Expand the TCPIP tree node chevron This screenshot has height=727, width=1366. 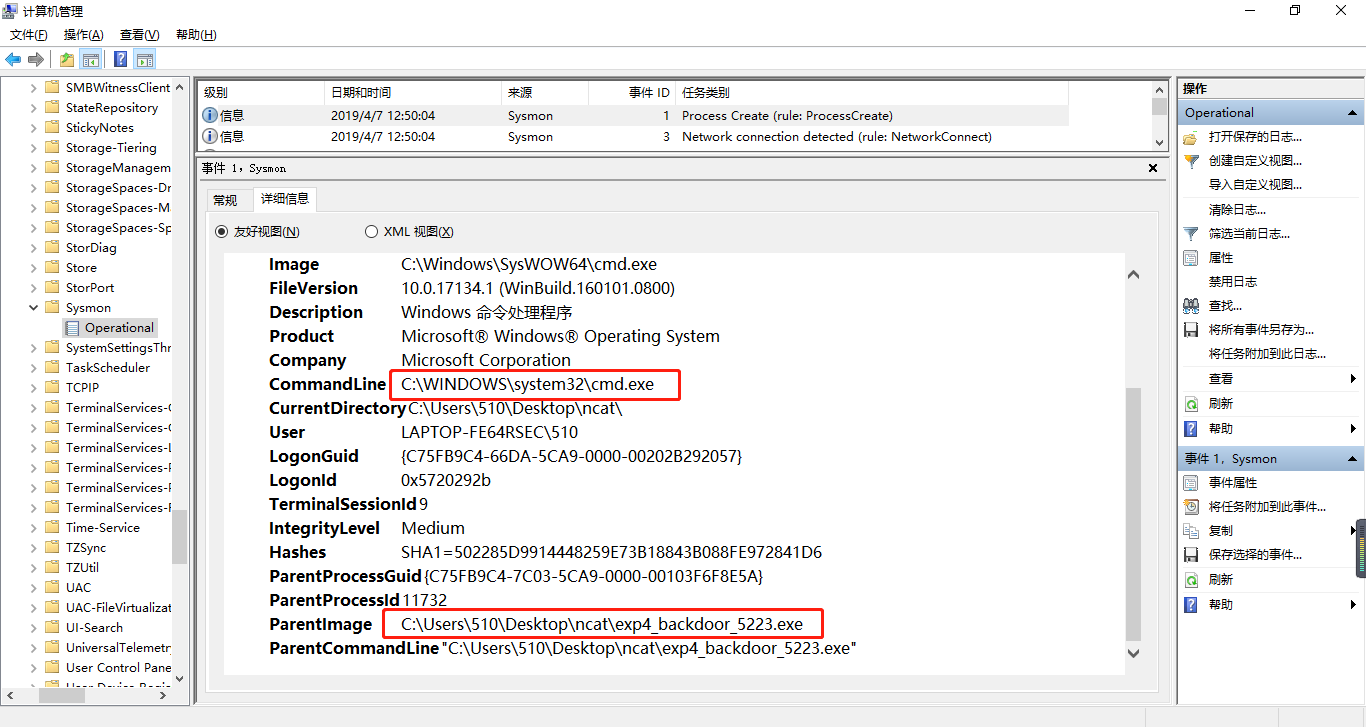click(33, 388)
